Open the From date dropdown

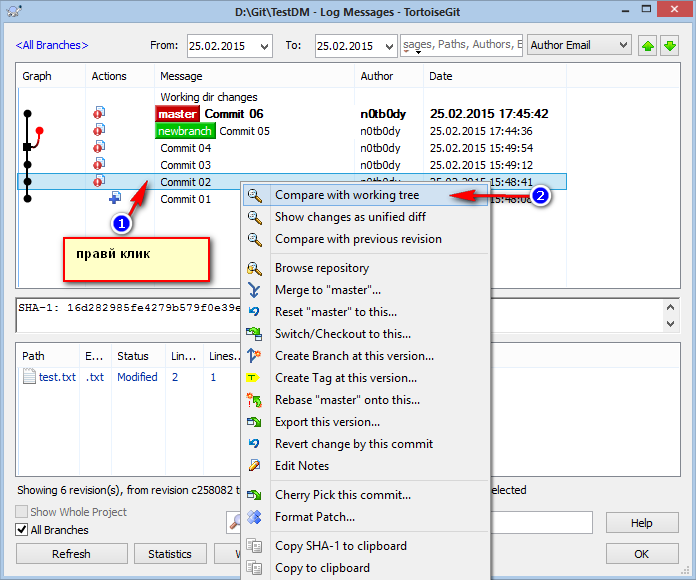[264, 46]
